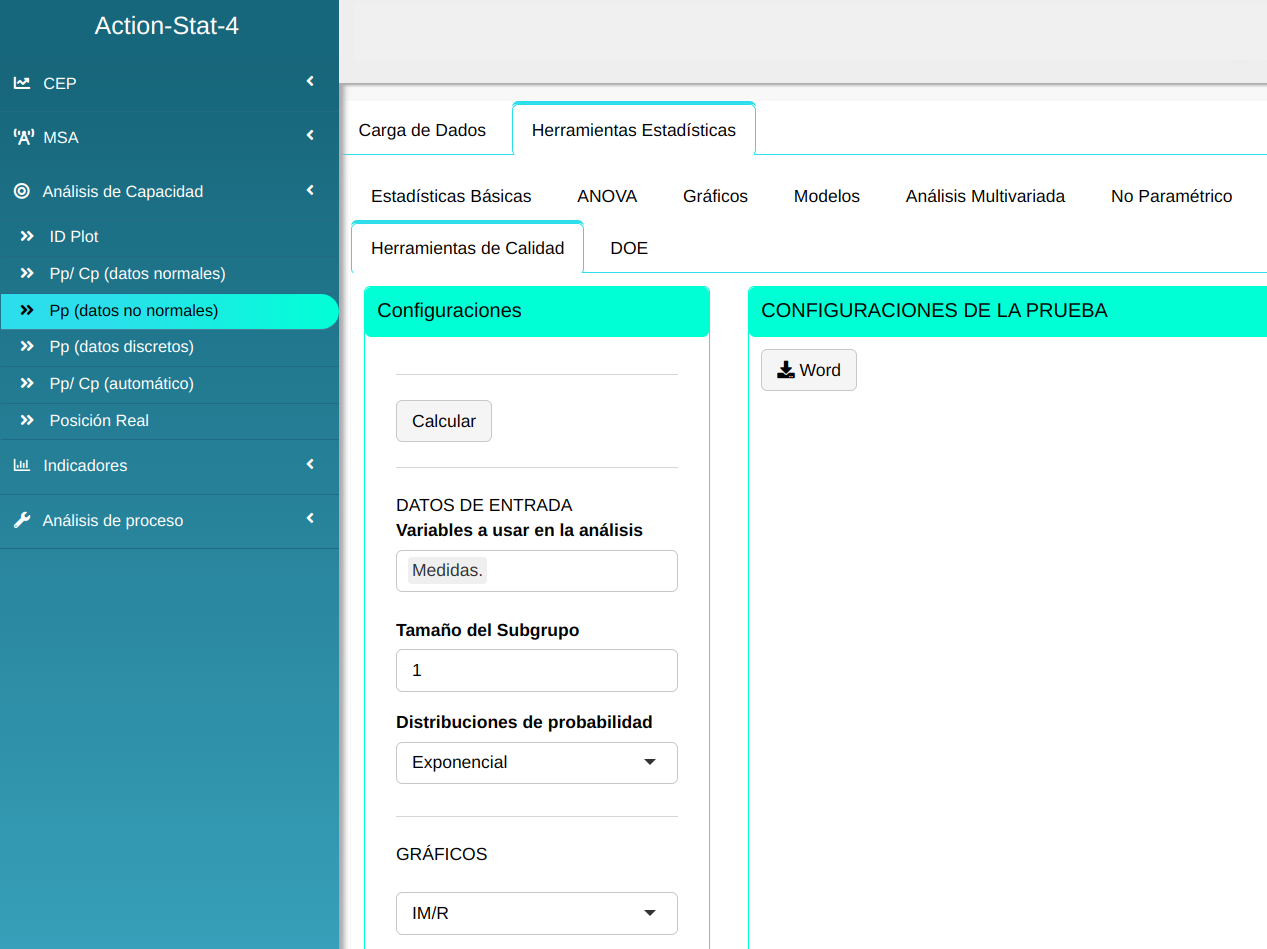This screenshot has height=949, width=1267.
Task: Click the download icon on Word button
Action: pyautogui.click(x=786, y=370)
